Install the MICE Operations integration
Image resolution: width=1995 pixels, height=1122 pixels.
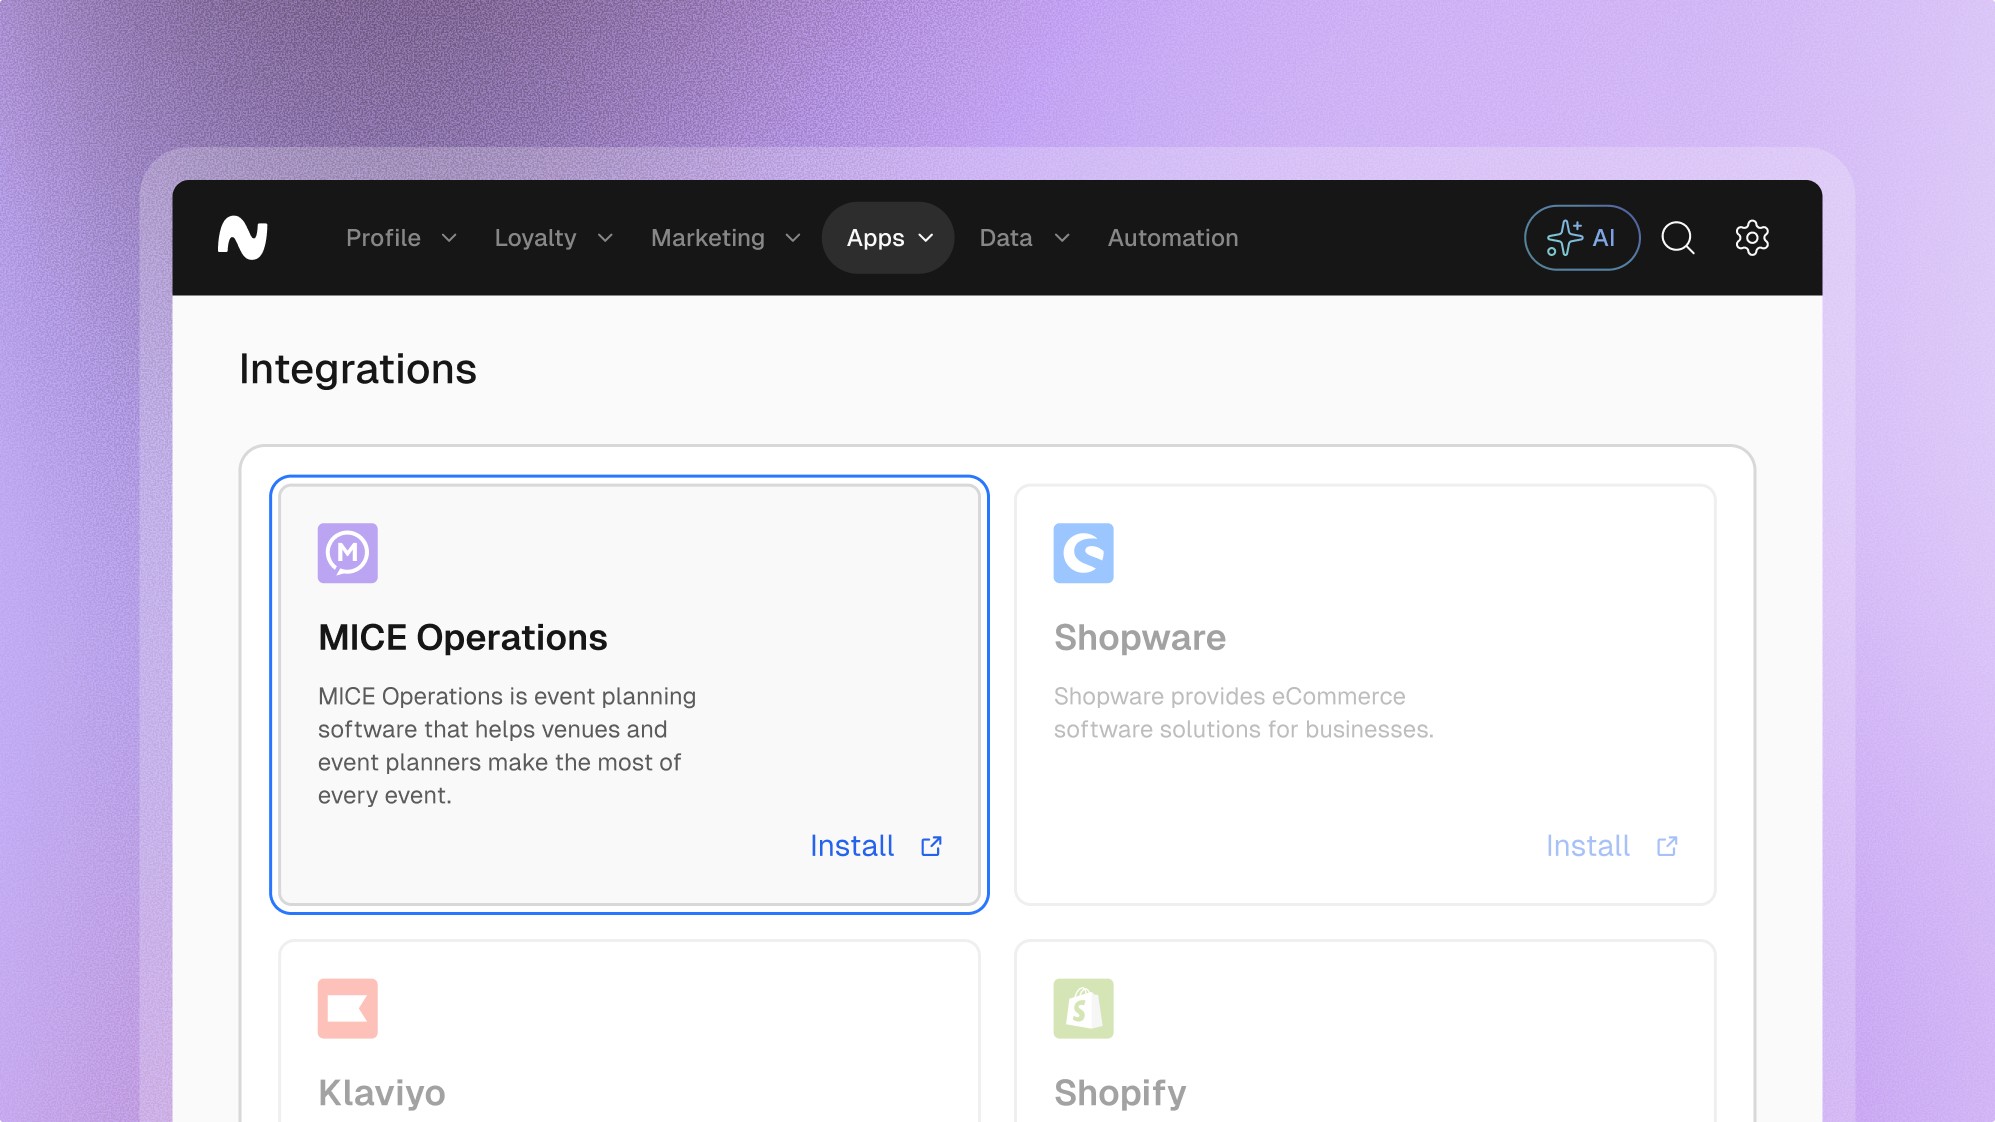coord(852,846)
